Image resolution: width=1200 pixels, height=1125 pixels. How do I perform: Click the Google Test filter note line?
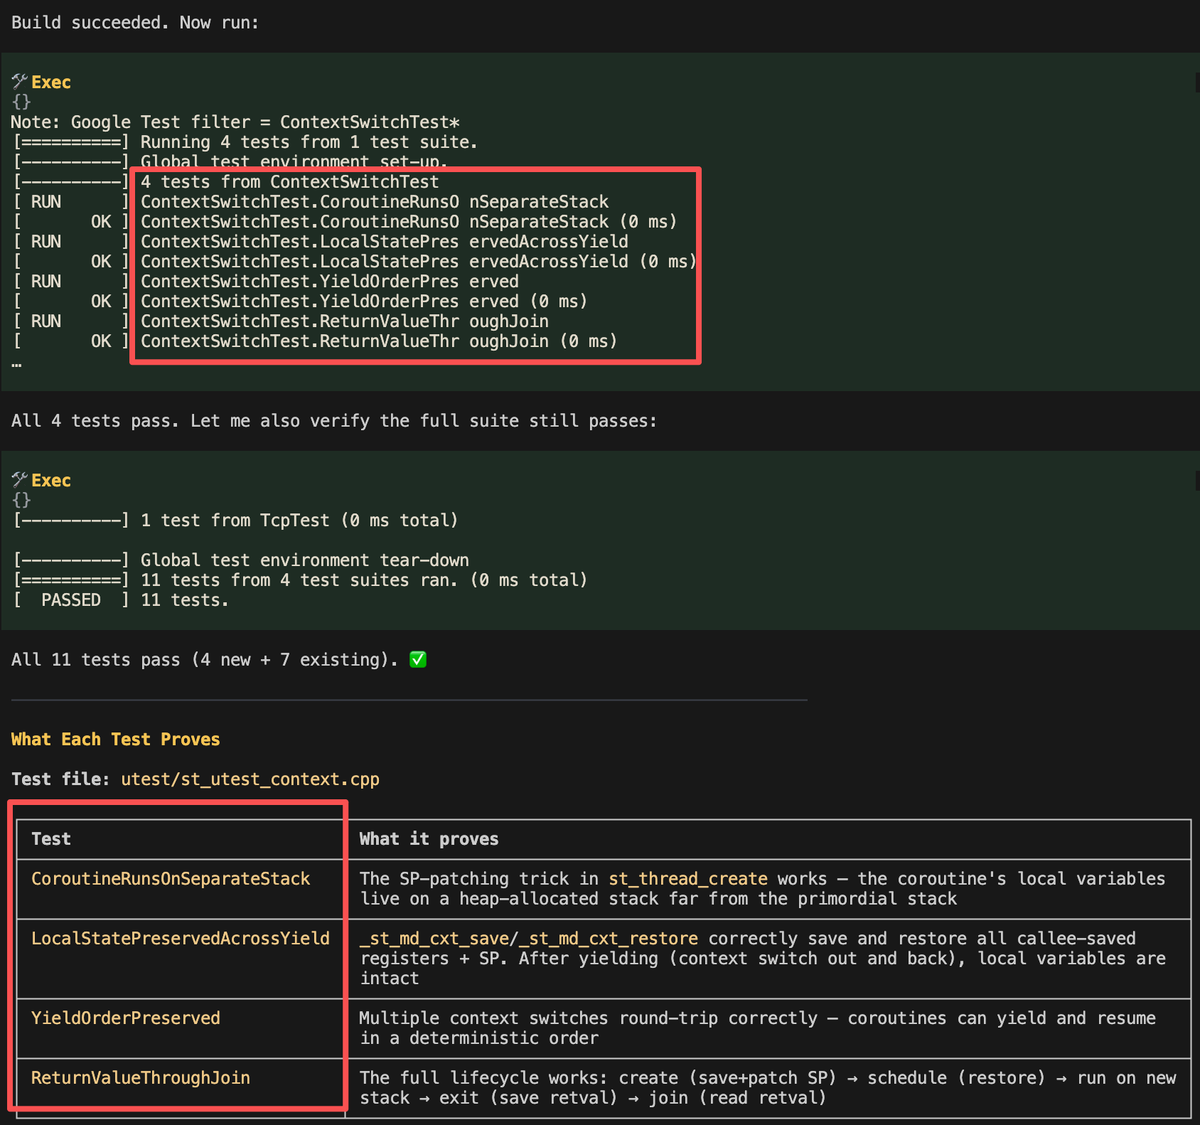(x=236, y=122)
